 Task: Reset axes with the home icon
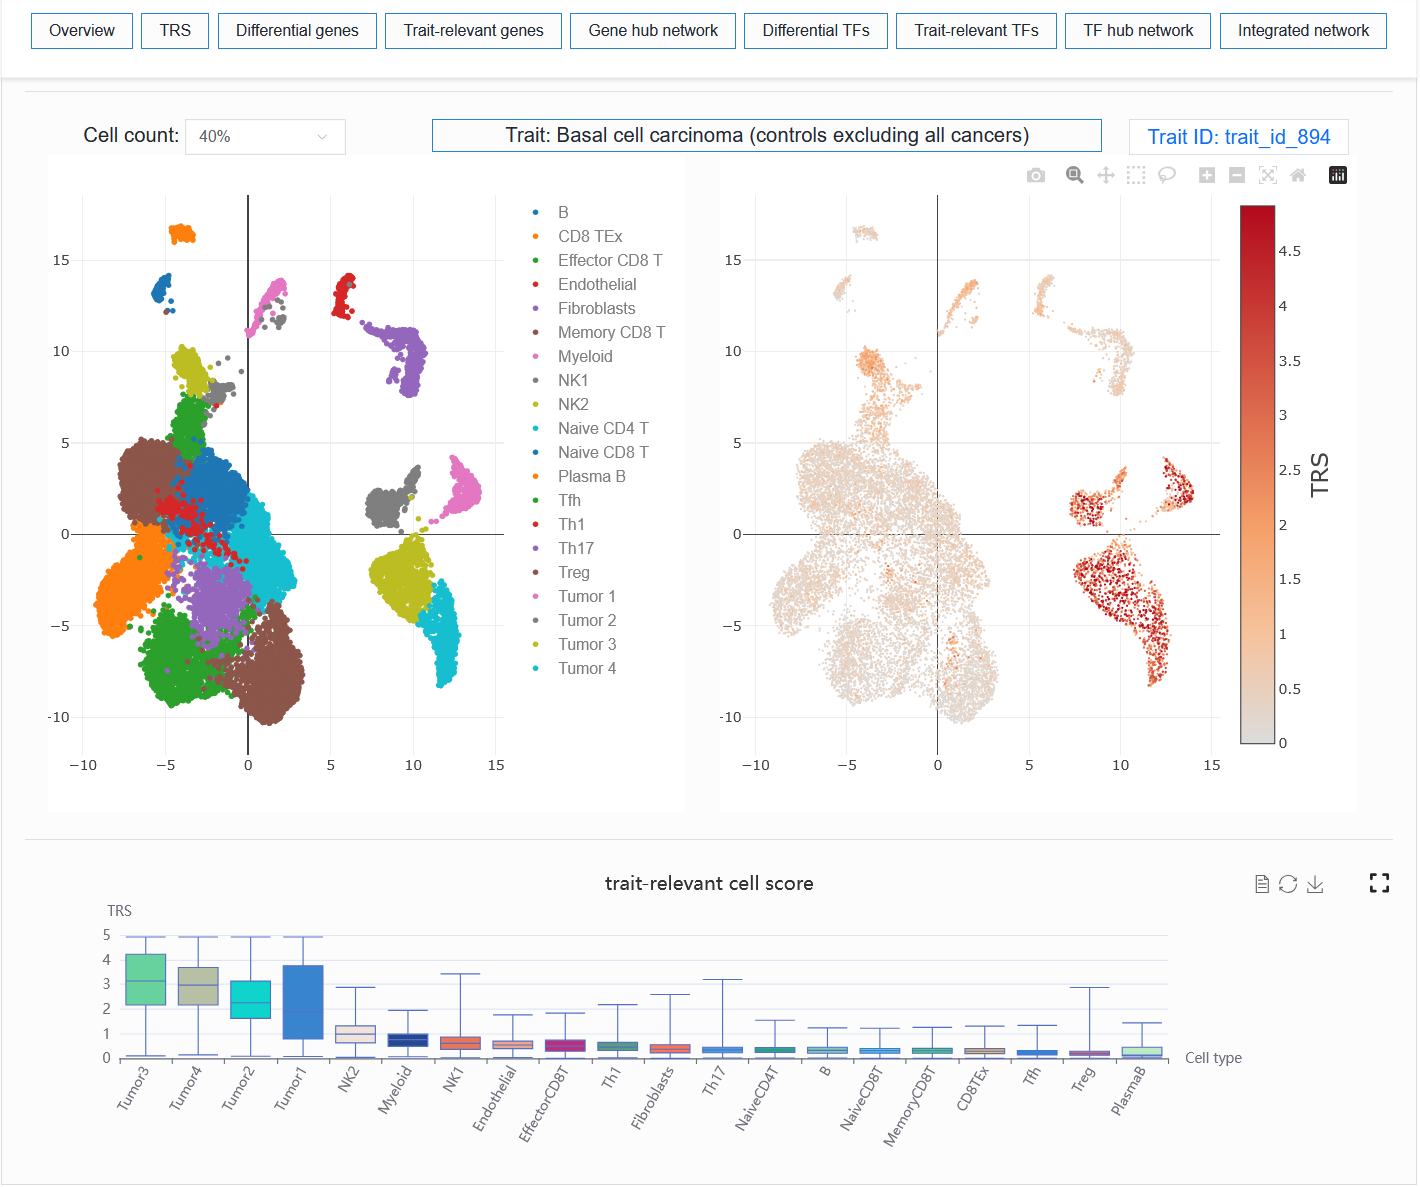(x=1298, y=175)
